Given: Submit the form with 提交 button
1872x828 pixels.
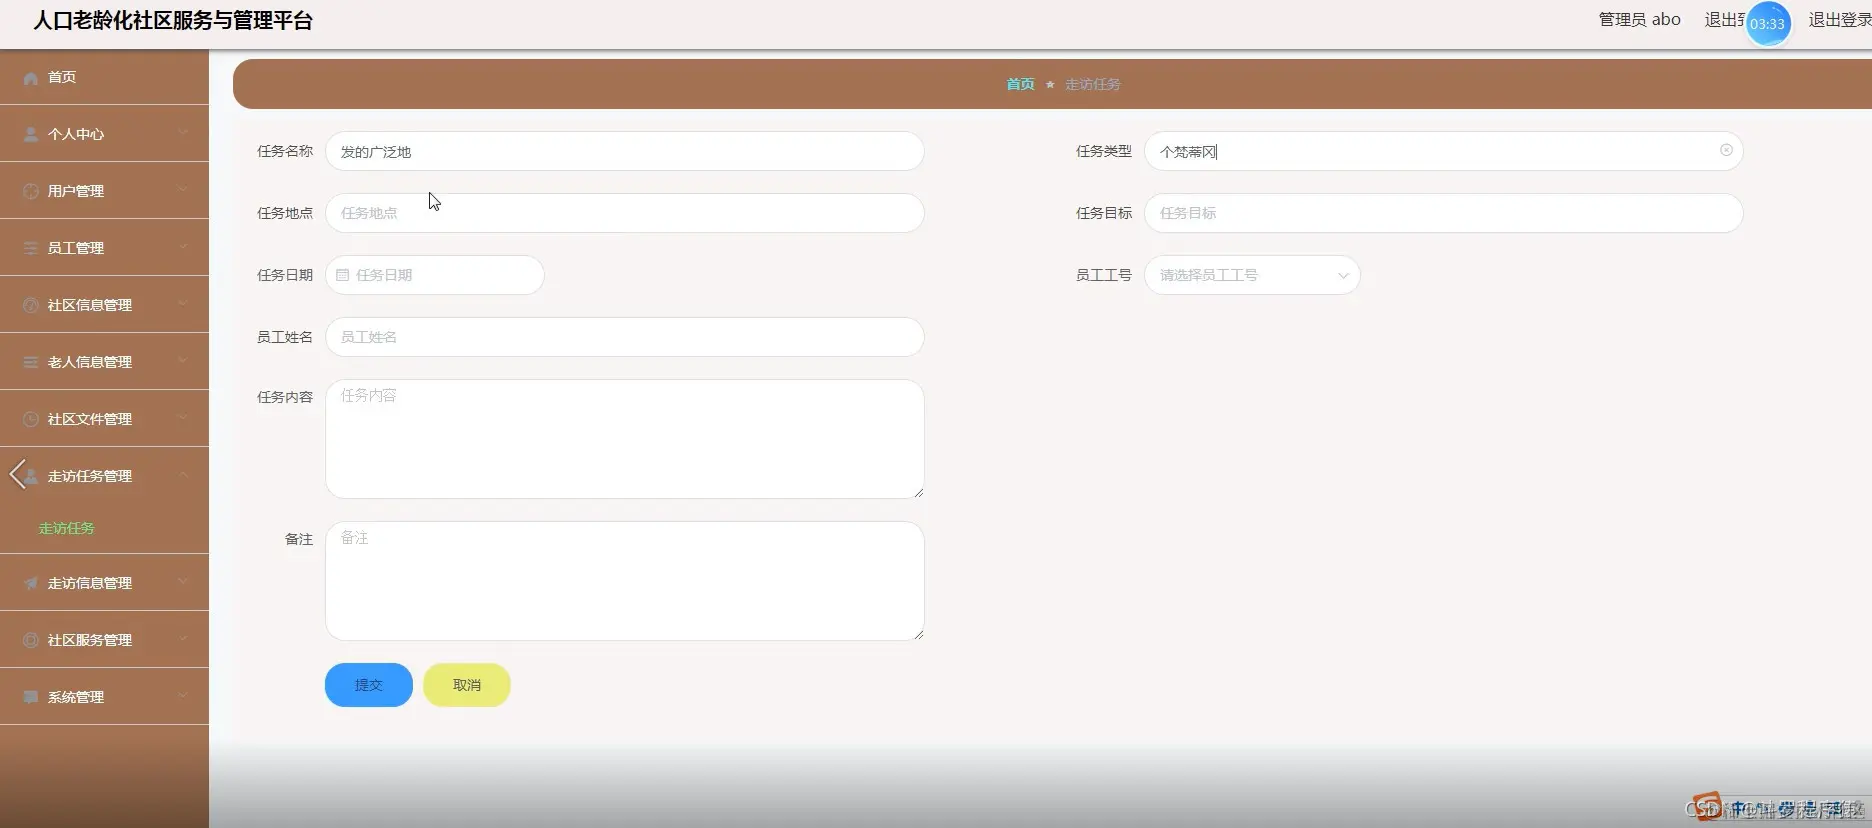Looking at the screenshot, I should pos(369,685).
